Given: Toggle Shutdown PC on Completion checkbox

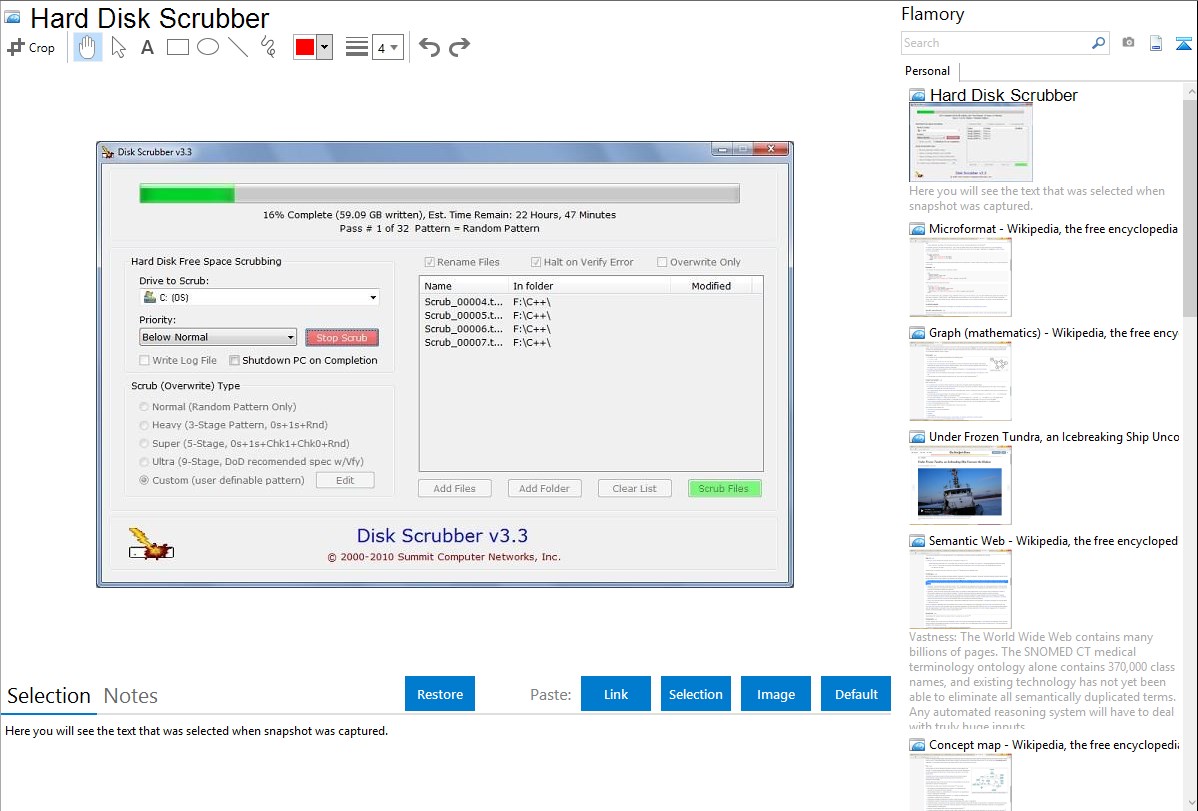Looking at the screenshot, I should point(235,361).
